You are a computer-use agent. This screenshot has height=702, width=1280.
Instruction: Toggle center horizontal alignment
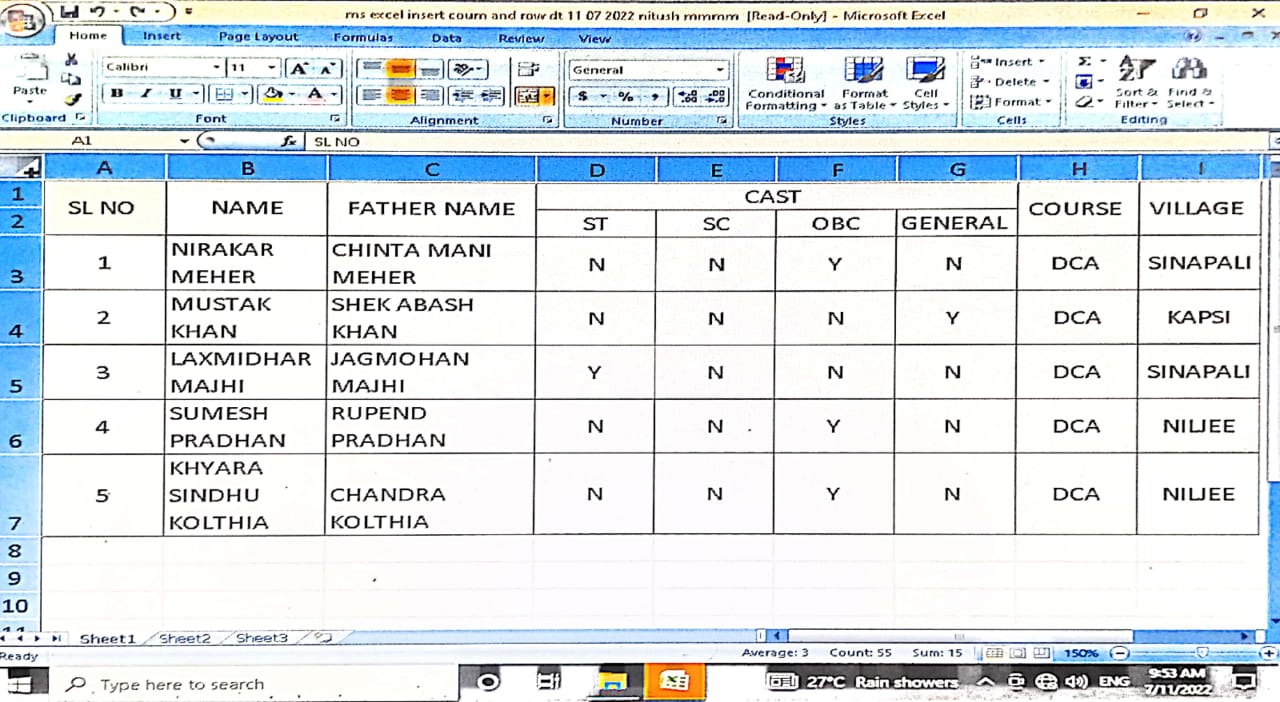[x=400, y=96]
